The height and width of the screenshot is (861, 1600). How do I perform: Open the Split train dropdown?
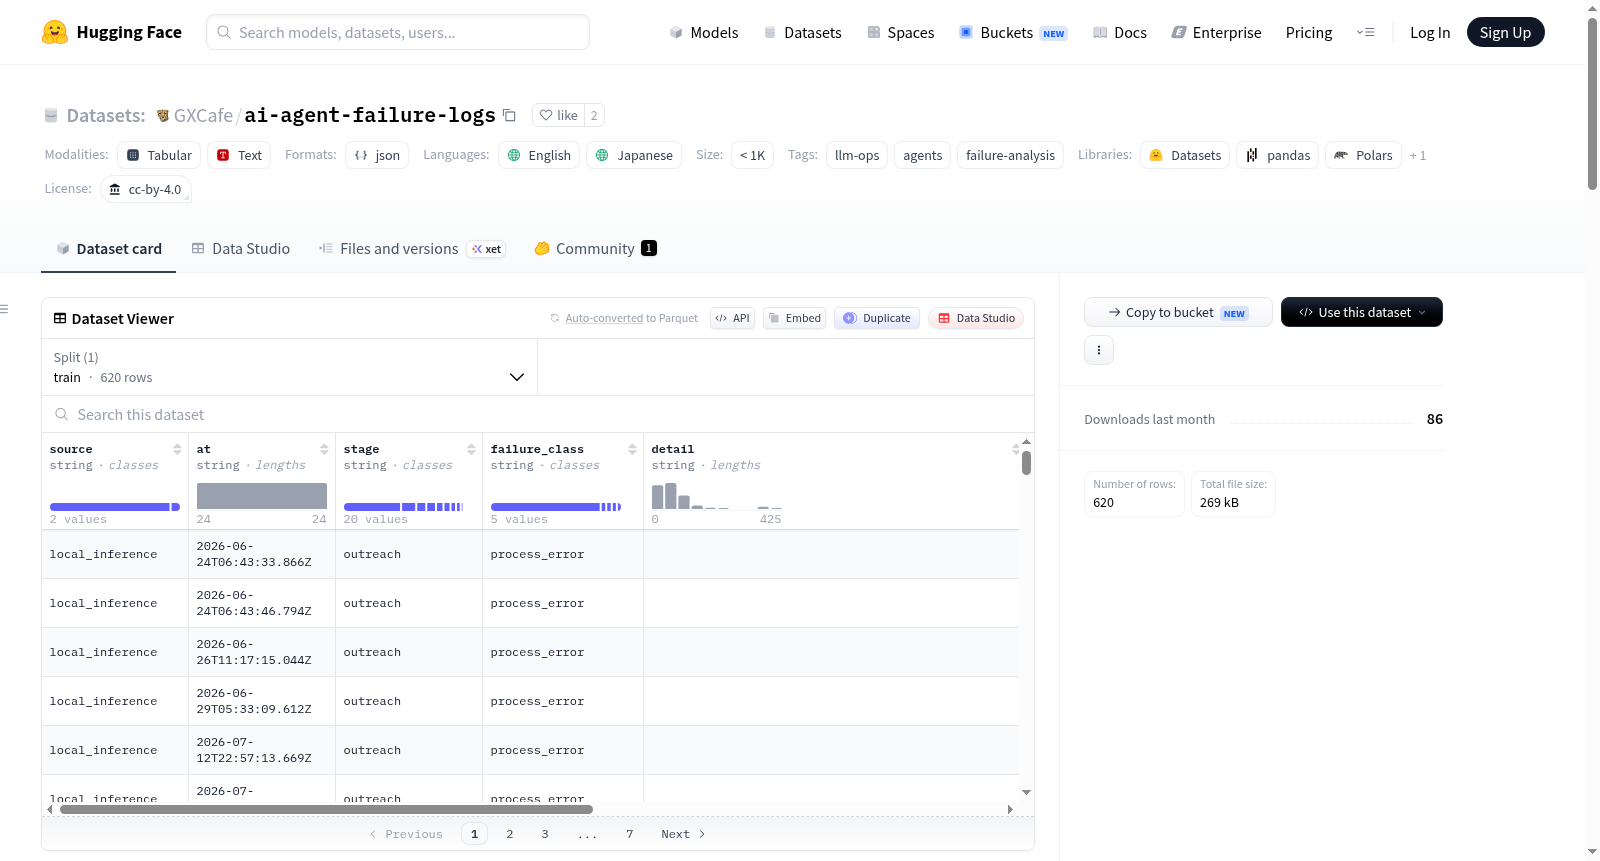pyautogui.click(x=289, y=367)
